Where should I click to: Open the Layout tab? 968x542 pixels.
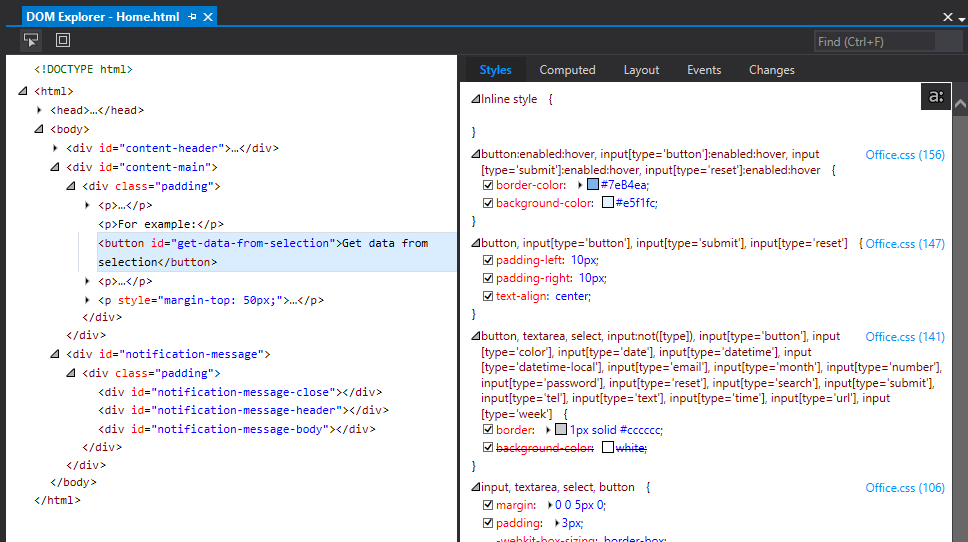641,70
